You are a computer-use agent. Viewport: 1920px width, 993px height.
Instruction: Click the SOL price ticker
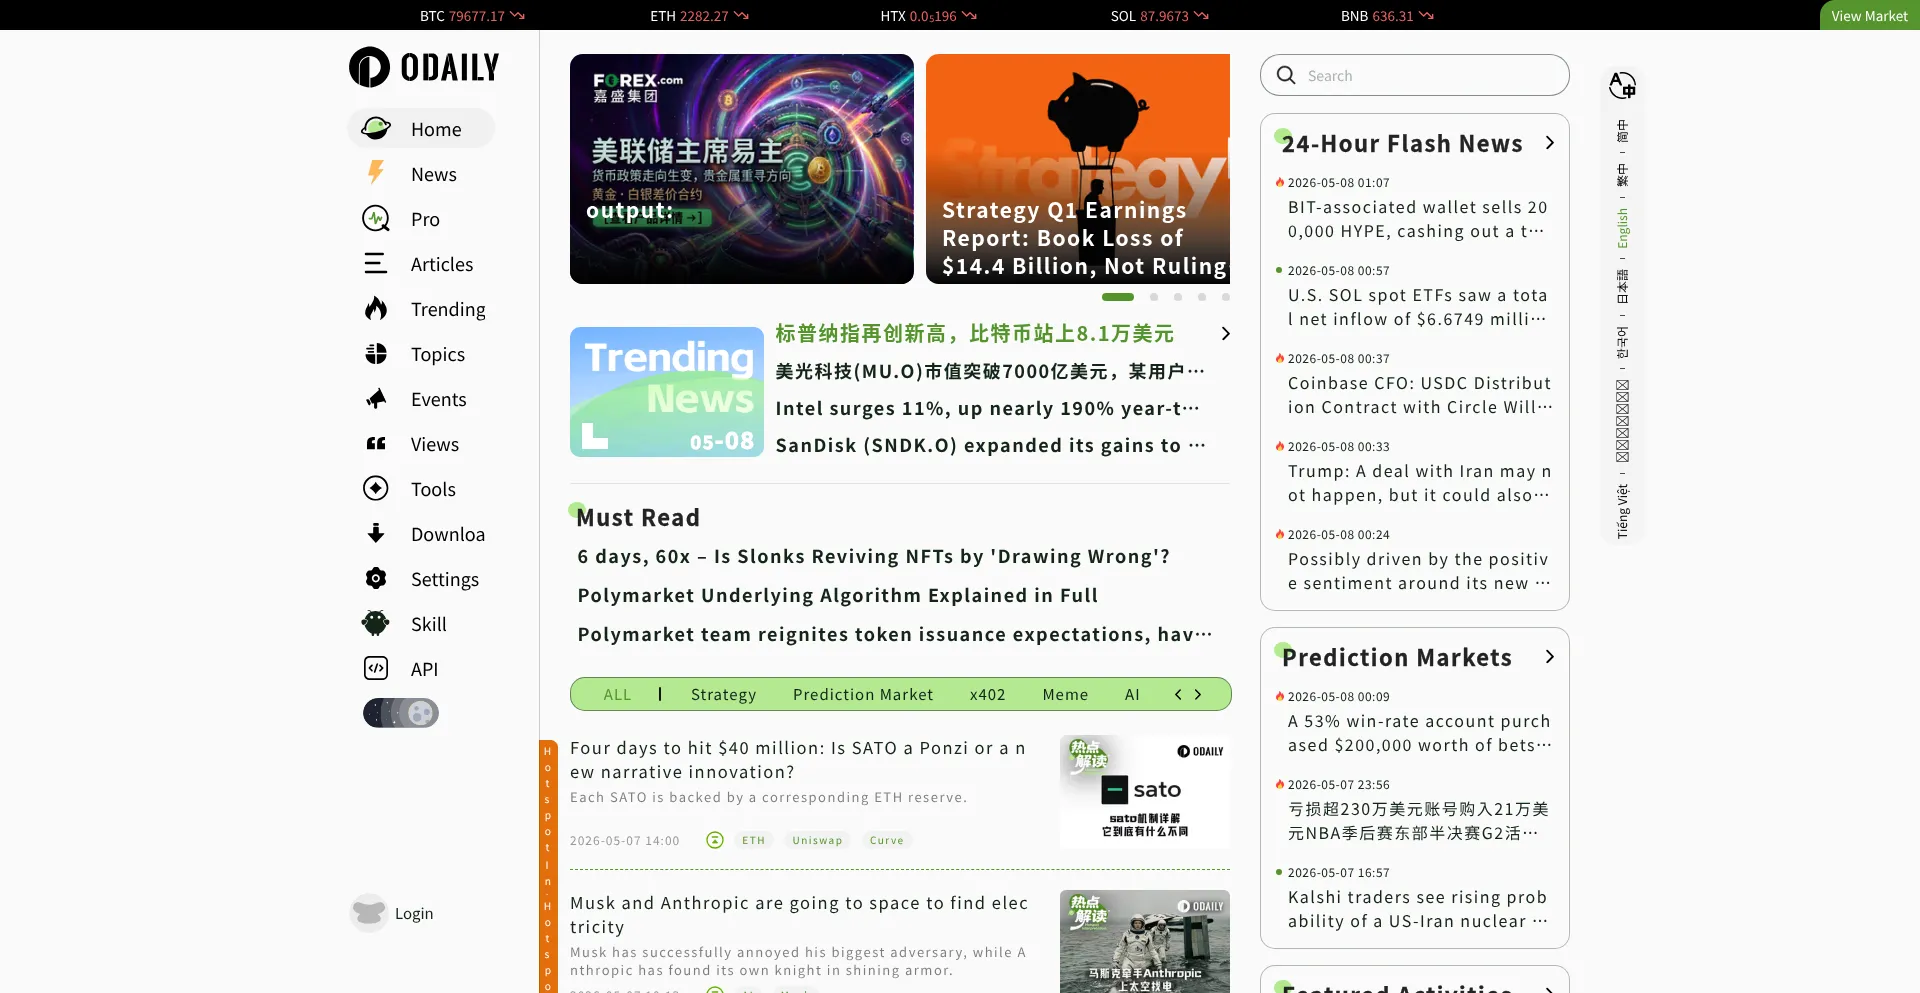(x=1159, y=15)
